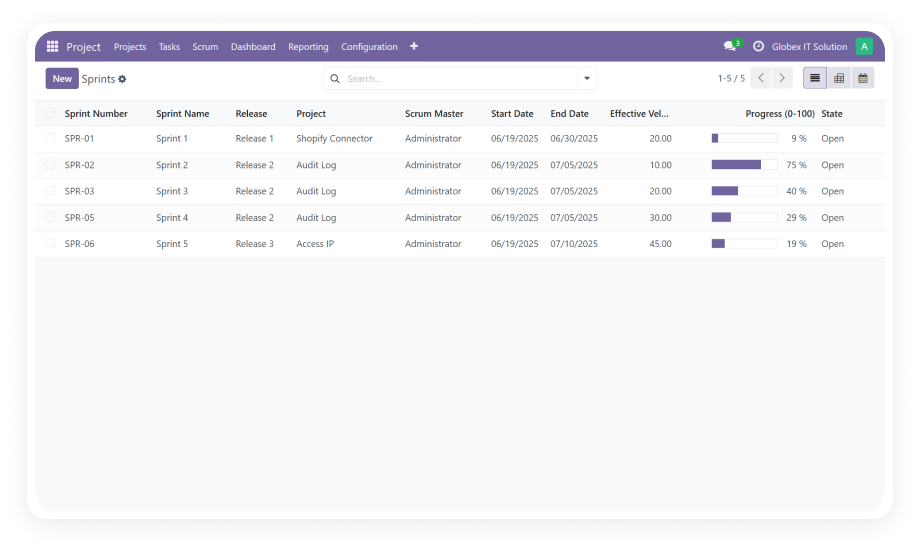Sort by Start Date column header
The height and width of the screenshot is (550, 920).
click(512, 113)
